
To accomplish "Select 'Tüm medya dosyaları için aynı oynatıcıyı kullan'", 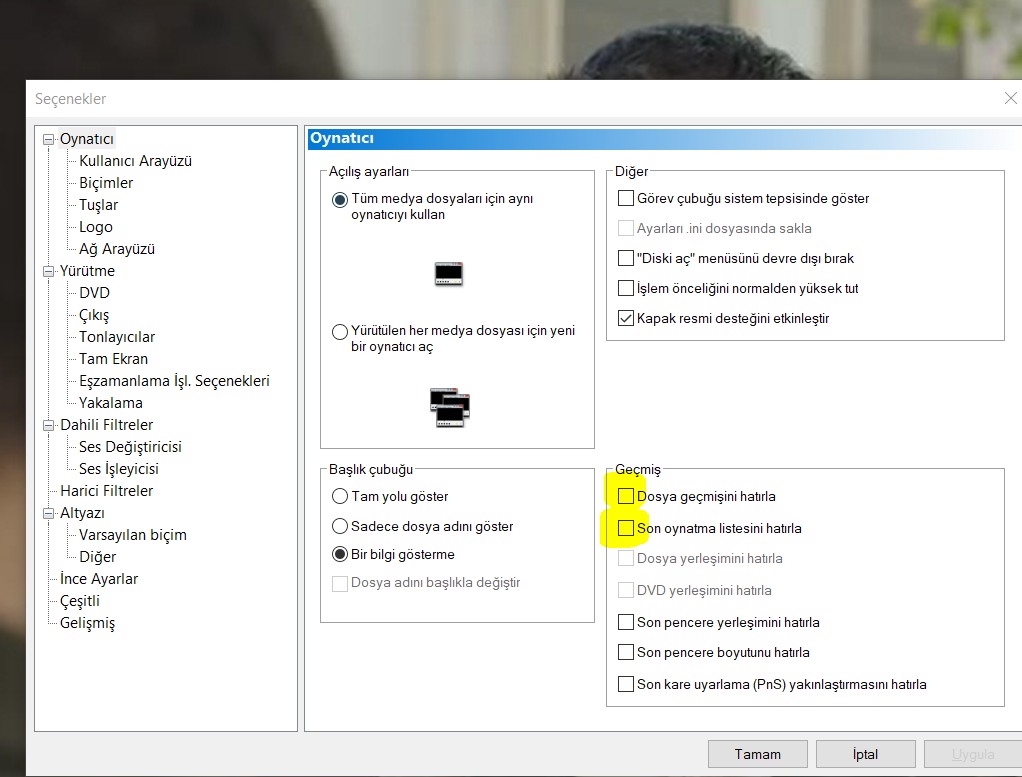I will (x=340, y=199).
